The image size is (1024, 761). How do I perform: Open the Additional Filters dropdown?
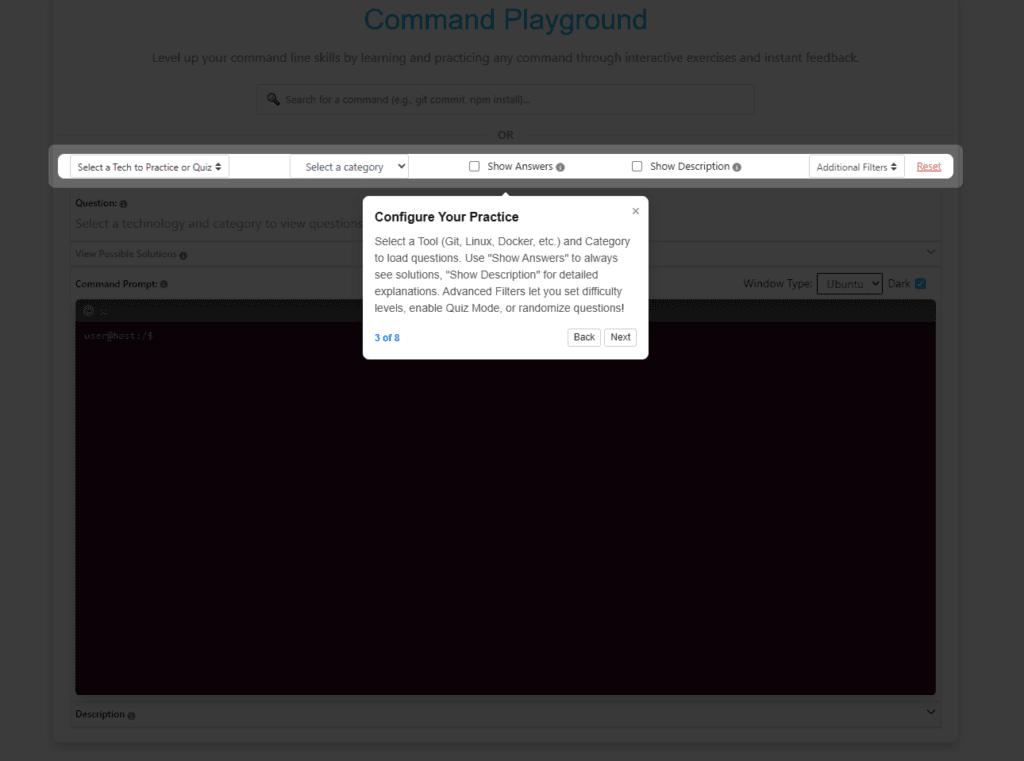coord(857,167)
